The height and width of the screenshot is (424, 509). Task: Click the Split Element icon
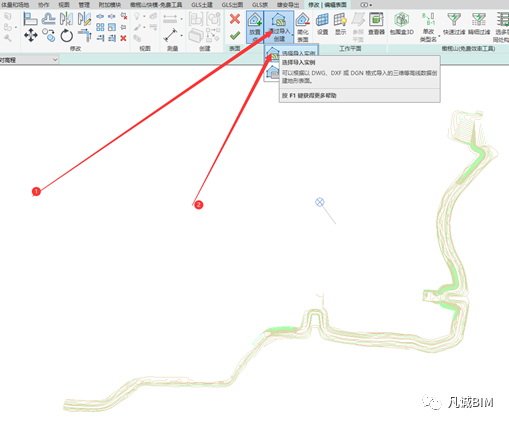coord(100,16)
